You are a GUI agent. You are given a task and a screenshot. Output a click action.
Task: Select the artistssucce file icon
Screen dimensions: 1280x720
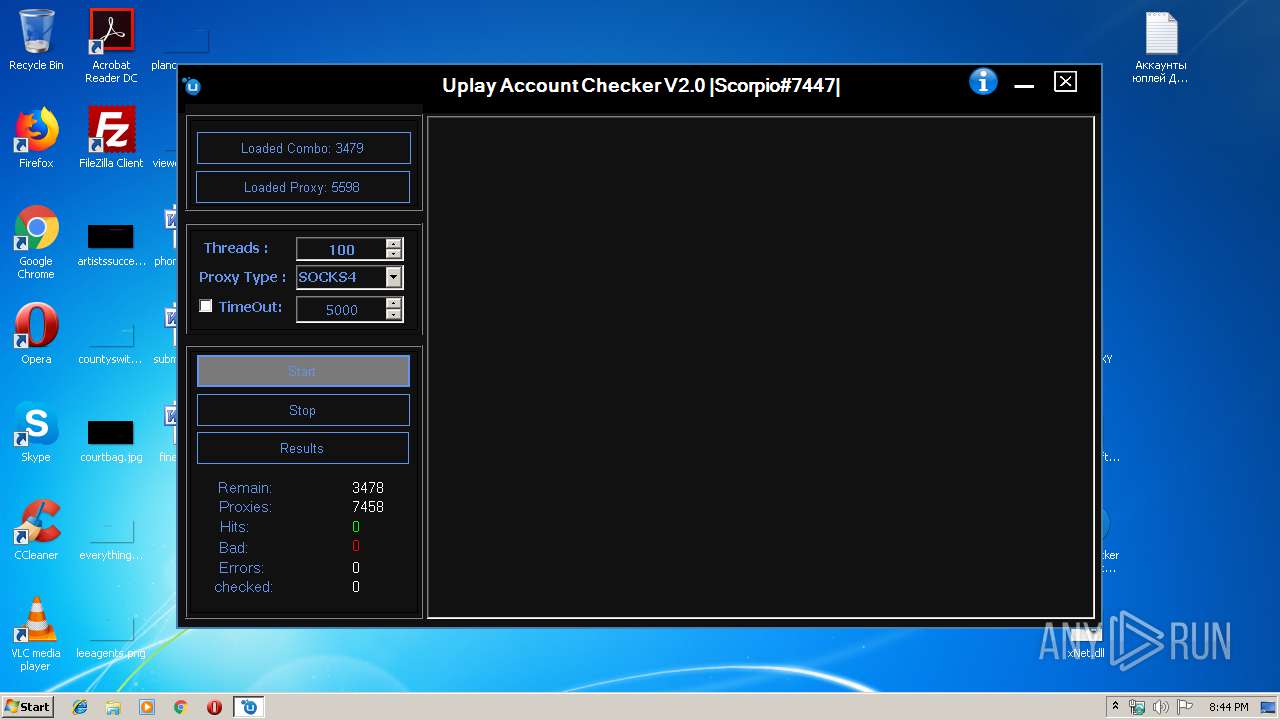coord(111,245)
